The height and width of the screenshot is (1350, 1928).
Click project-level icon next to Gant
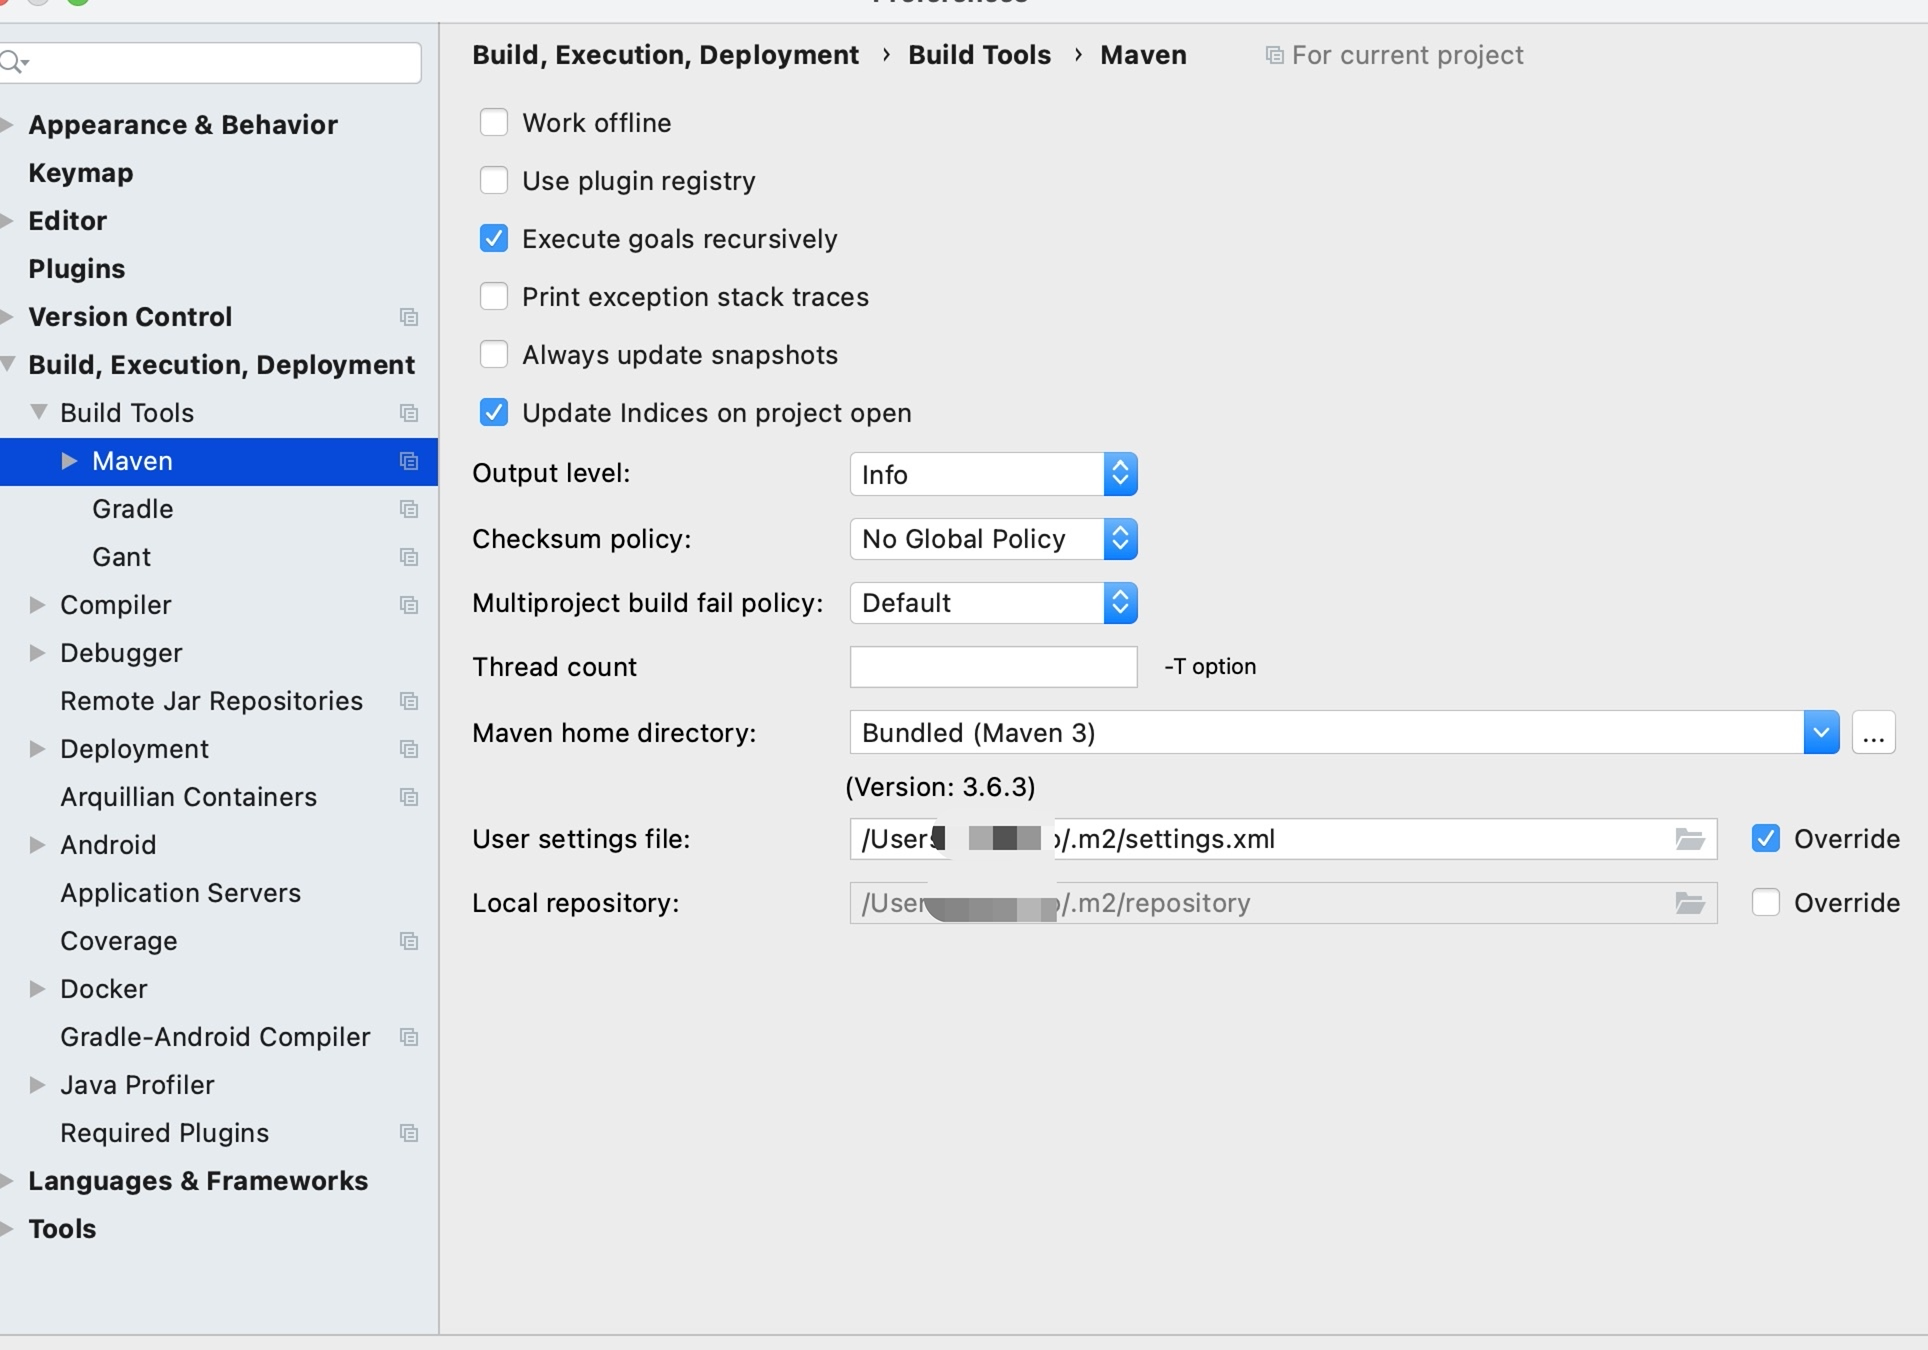coord(409,557)
